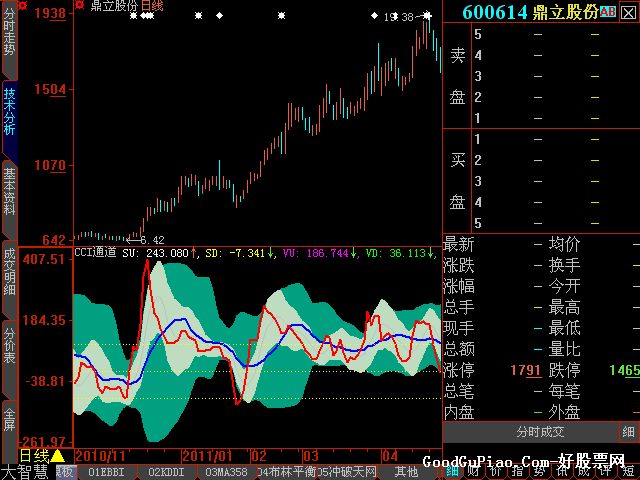Screen dimensions: 640x480
Task: Select the 细 tab in the bottom-right tab strip
Action: (451, 472)
